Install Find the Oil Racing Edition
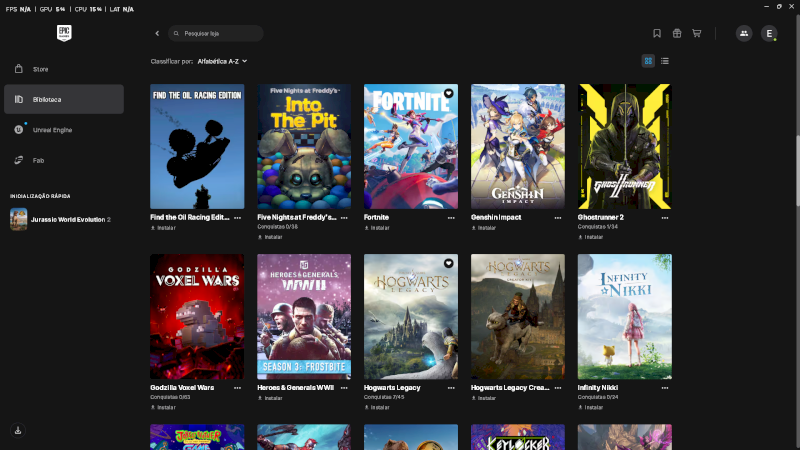The height and width of the screenshot is (450, 800). tap(163, 228)
